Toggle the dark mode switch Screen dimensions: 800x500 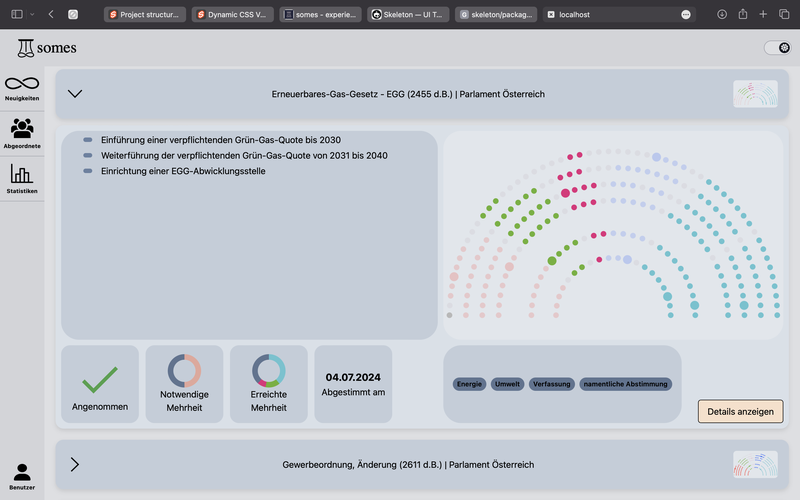(777, 48)
